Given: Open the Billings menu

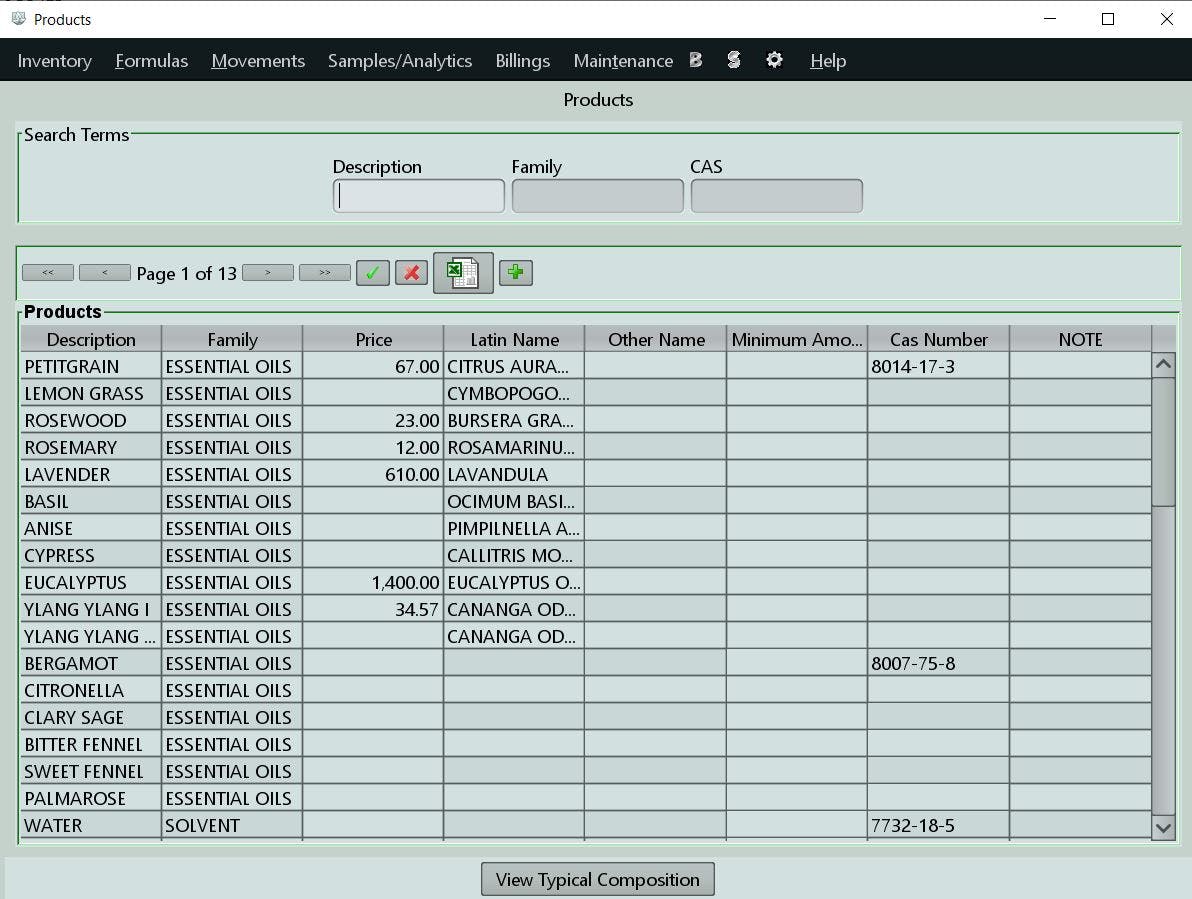Looking at the screenshot, I should point(522,61).
